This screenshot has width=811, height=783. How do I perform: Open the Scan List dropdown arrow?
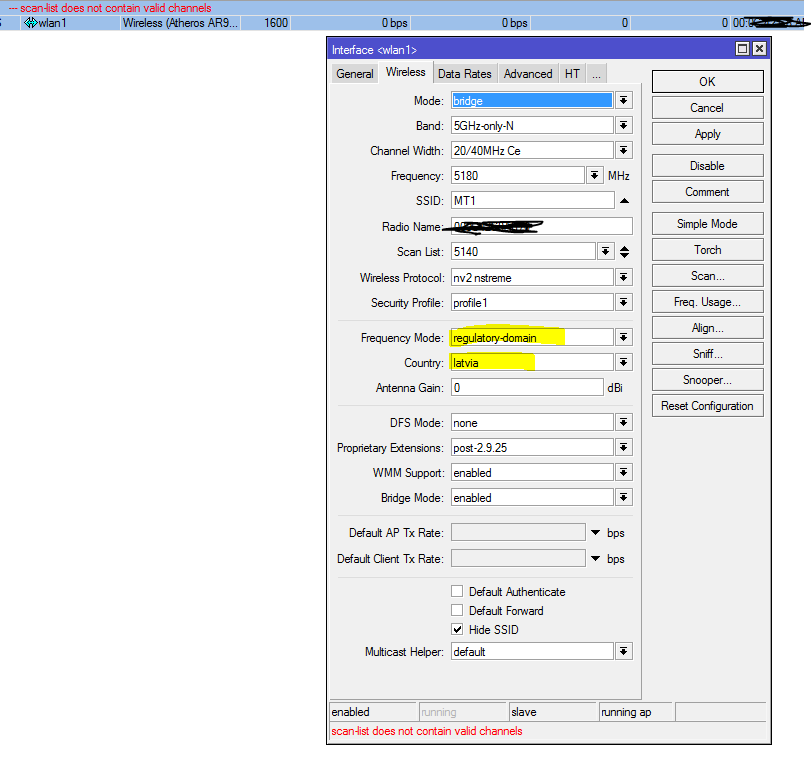[x=605, y=251]
